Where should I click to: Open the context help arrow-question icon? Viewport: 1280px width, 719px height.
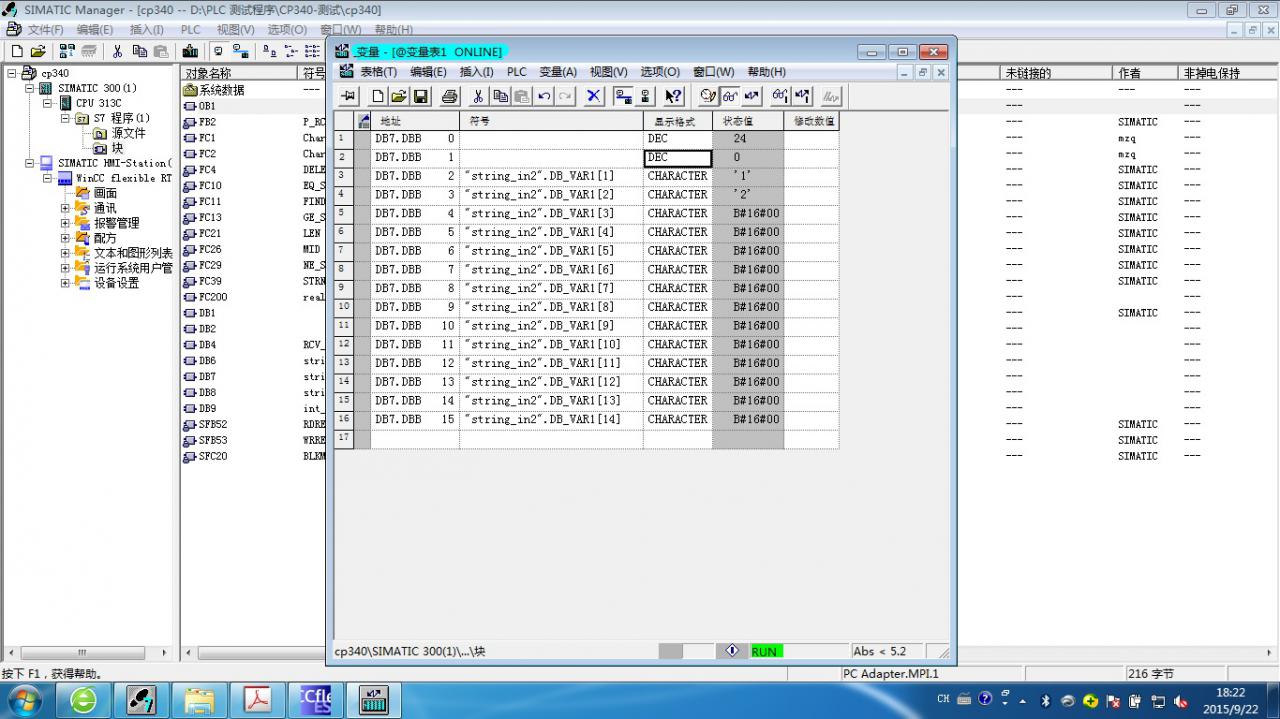coord(673,96)
